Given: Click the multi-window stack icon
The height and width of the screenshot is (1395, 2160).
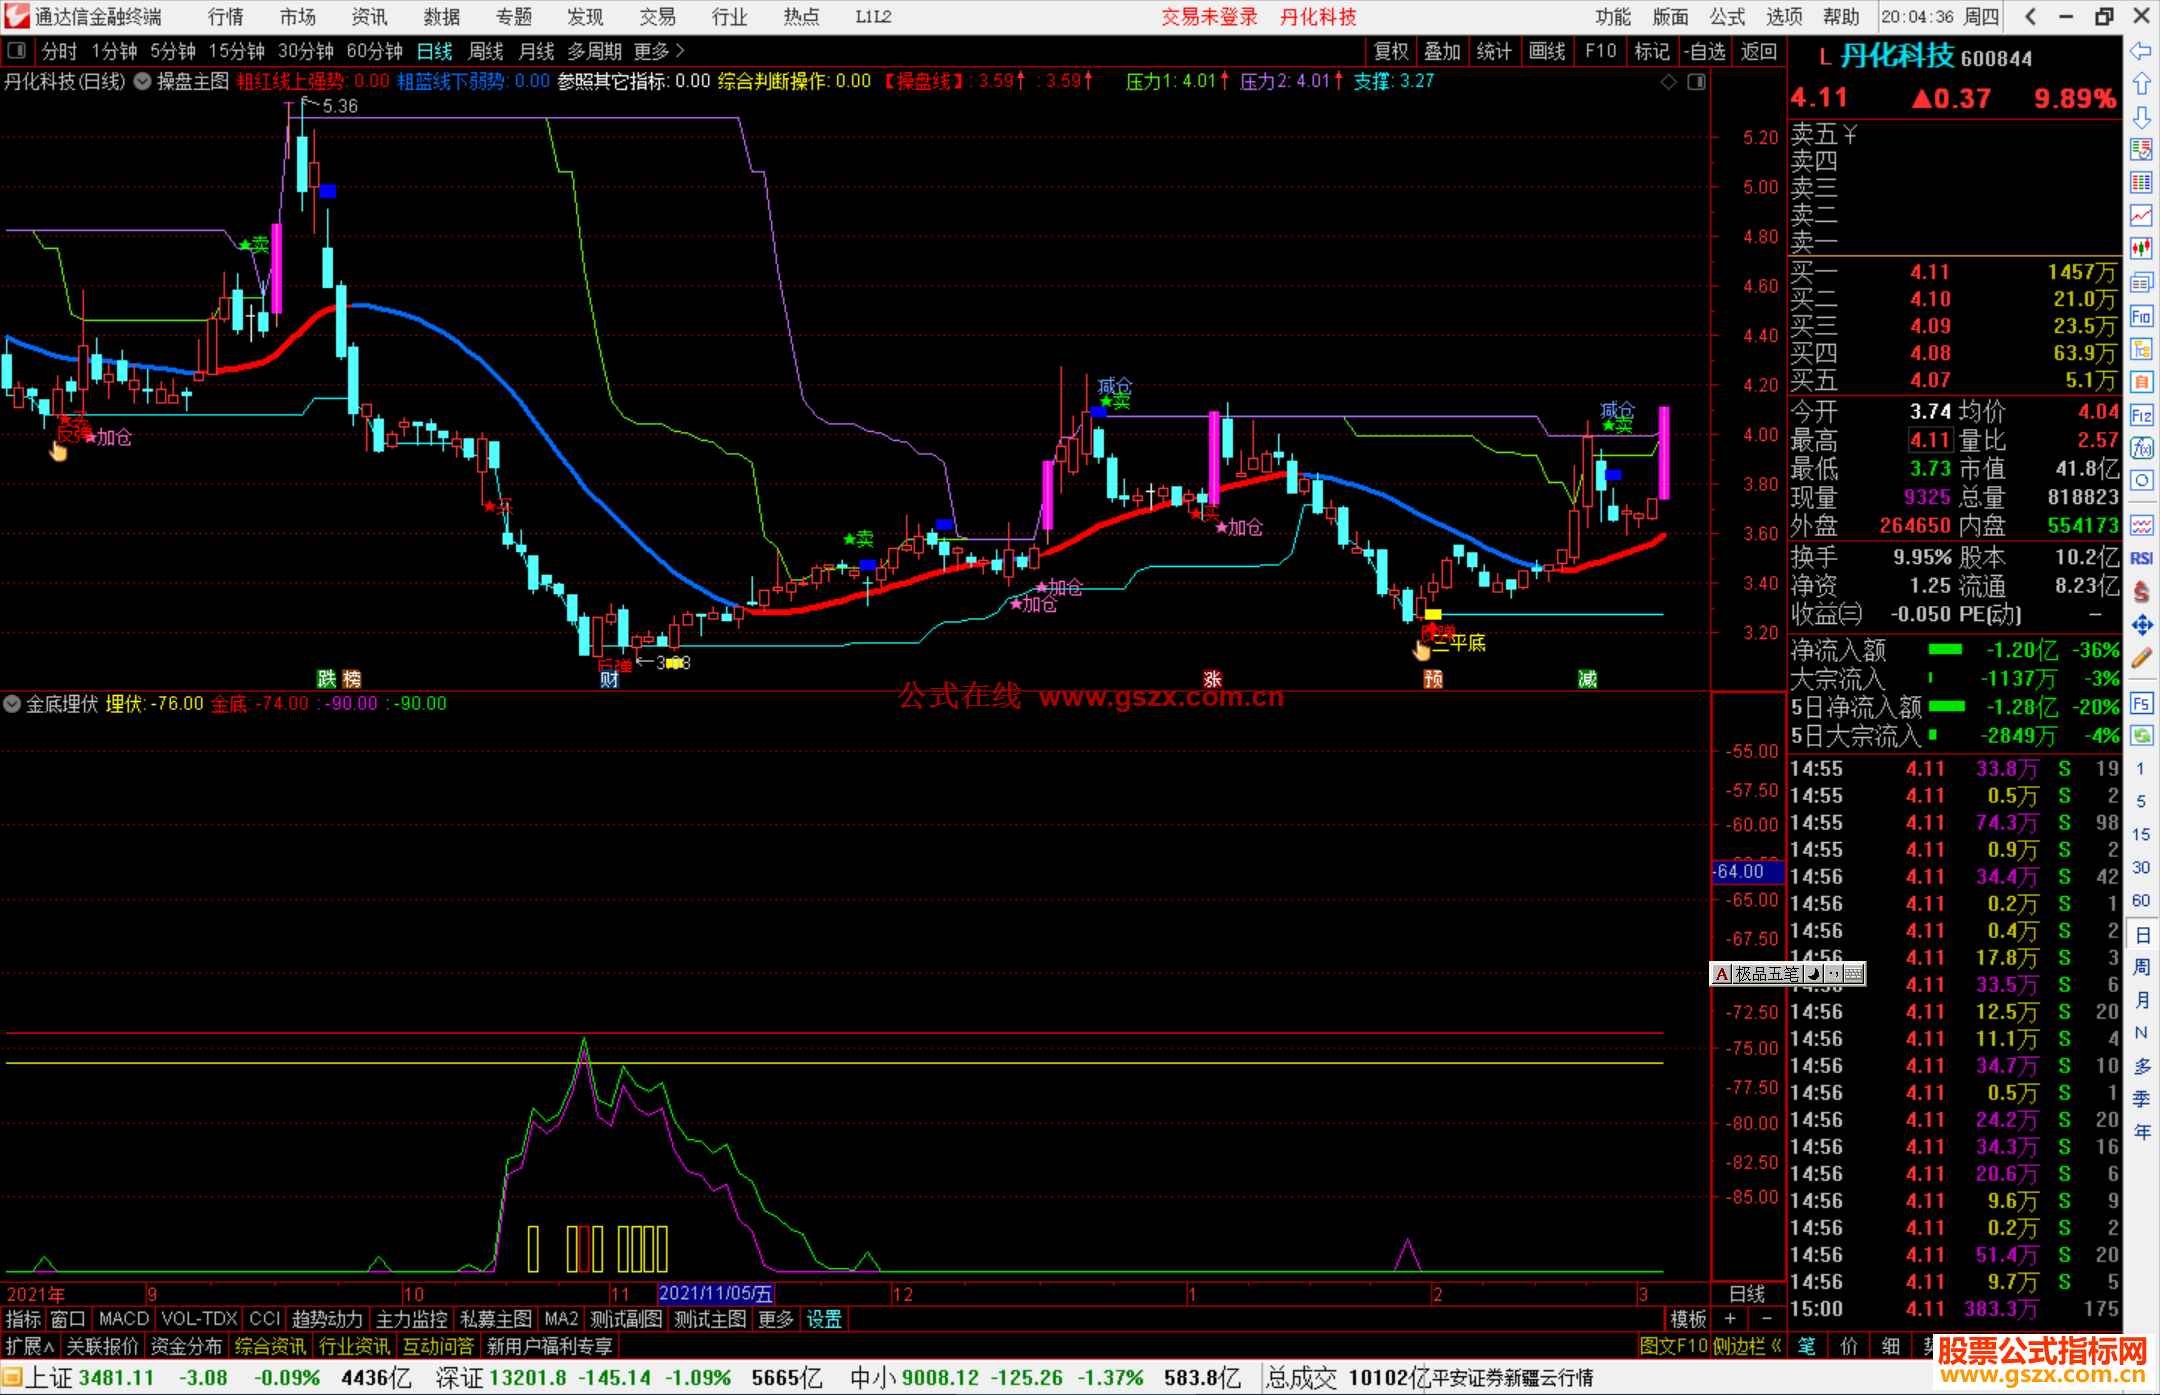Looking at the screenshot, I should pyautogui.click(x=2141, y=282).
